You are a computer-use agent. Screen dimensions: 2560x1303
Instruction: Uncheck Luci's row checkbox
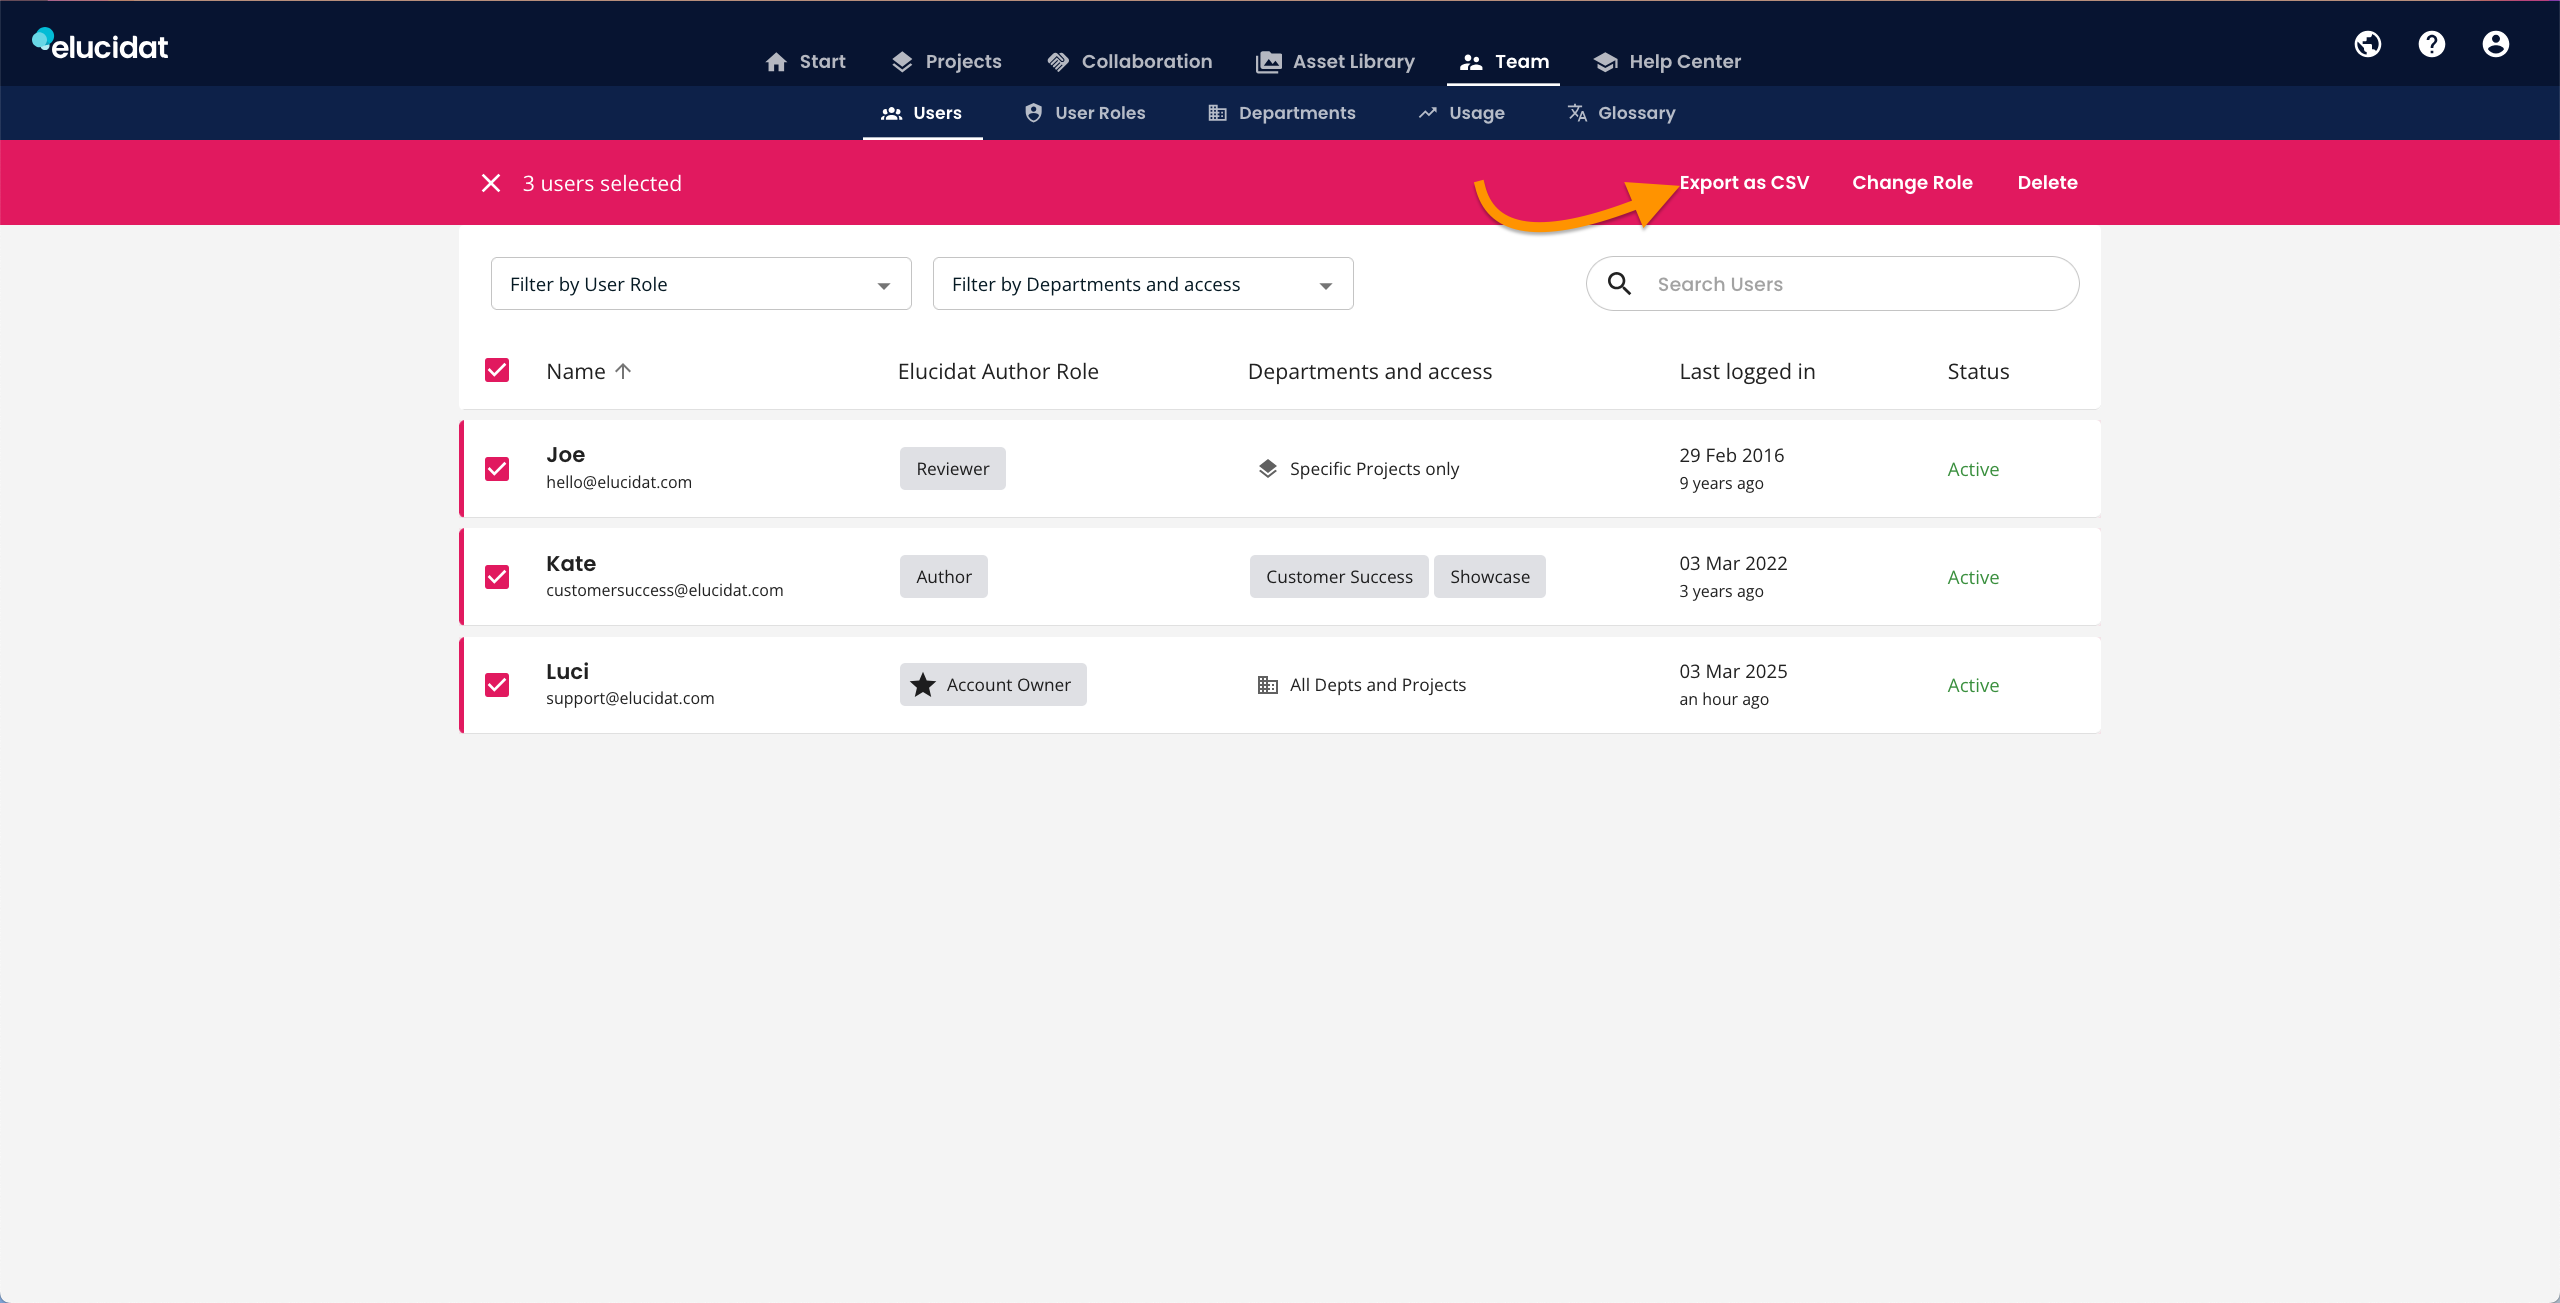tap(497, 685)
